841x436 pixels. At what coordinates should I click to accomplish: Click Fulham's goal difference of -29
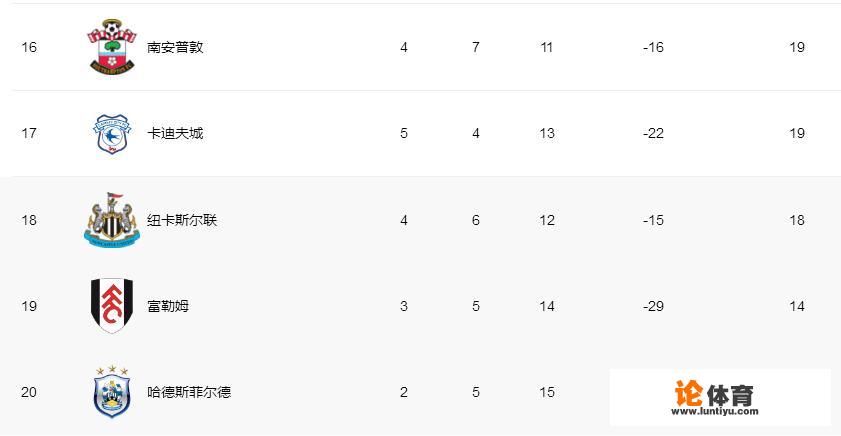pos(654,306)
